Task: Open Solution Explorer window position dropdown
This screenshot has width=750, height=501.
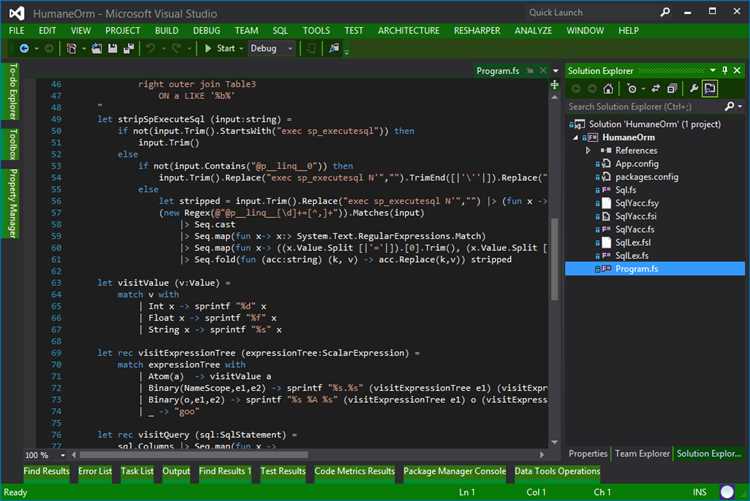Action: pyautogui.click(x=713, y=70)
